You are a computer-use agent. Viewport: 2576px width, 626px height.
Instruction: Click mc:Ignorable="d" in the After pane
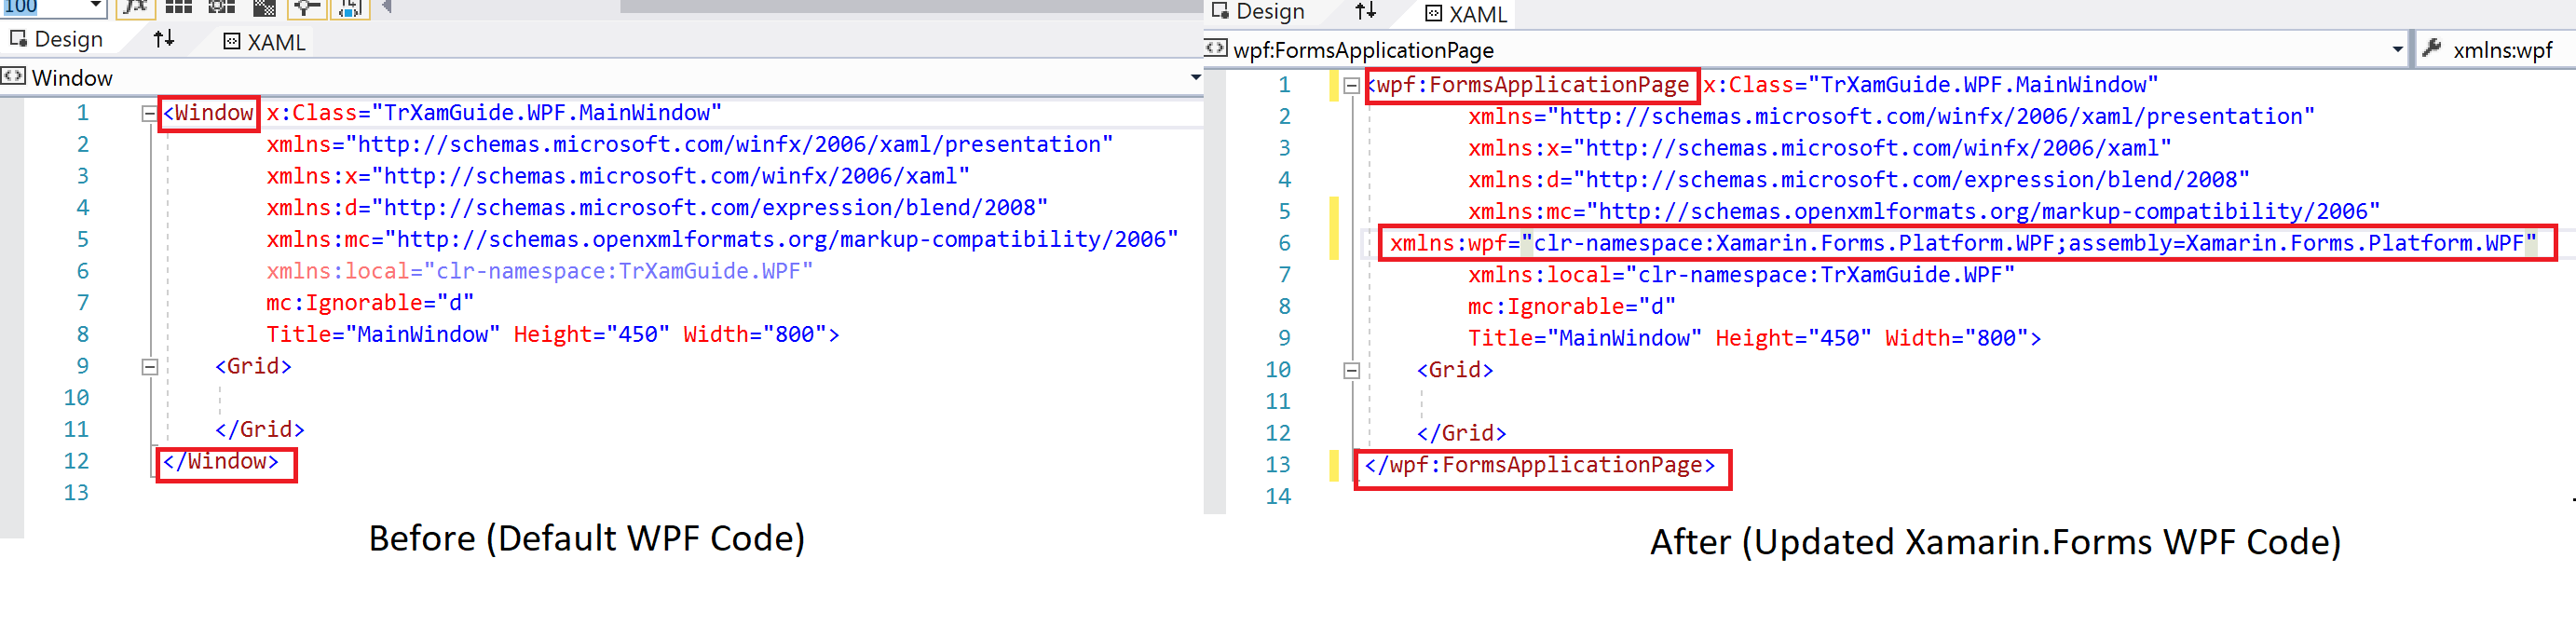point(1572,306)
